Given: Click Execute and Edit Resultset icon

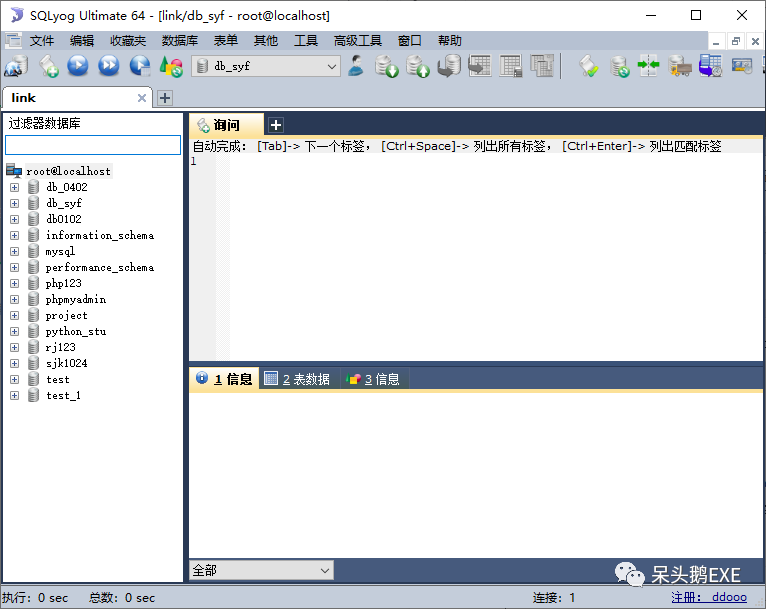Looking at the screenshot, I should point(140,66).
